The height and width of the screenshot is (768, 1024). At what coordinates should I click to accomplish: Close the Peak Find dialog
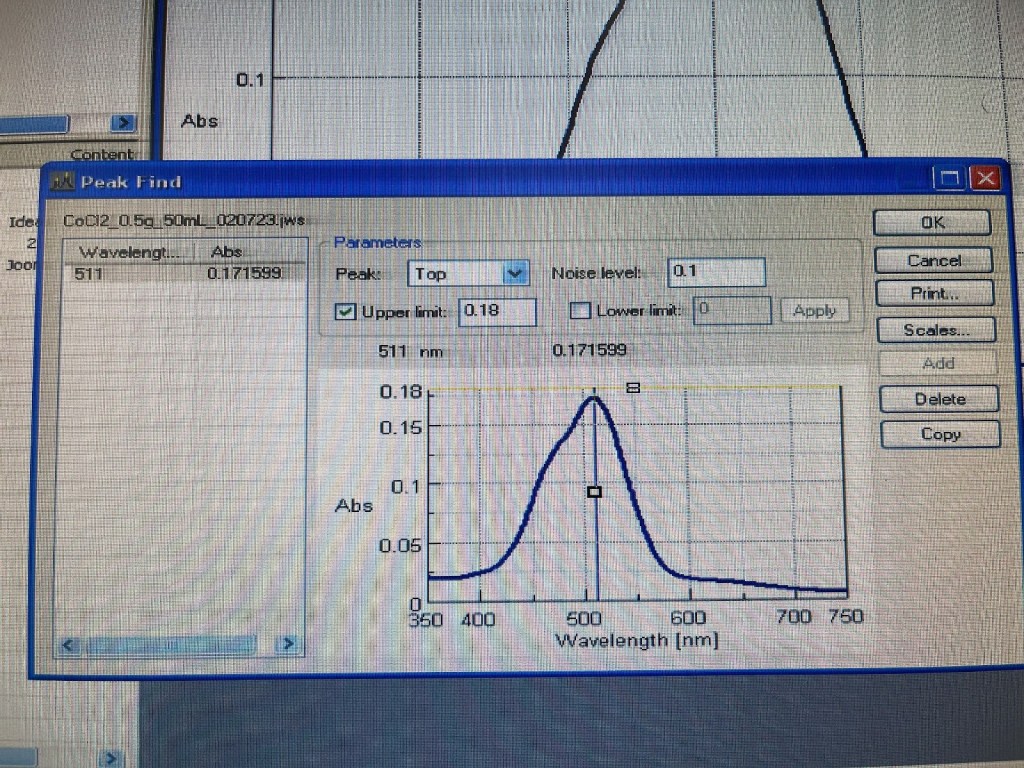(986, 179)
